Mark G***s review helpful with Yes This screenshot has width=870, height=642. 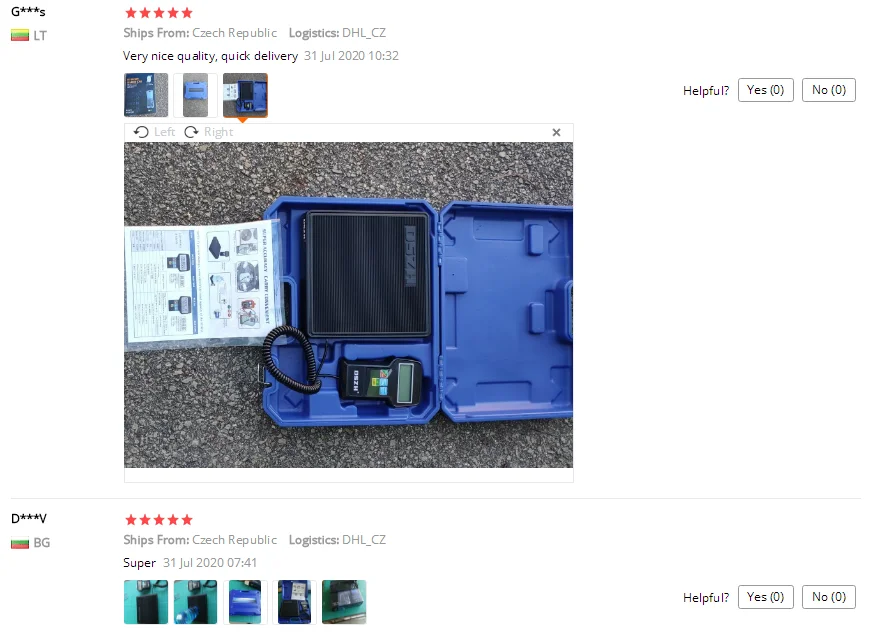765,90
